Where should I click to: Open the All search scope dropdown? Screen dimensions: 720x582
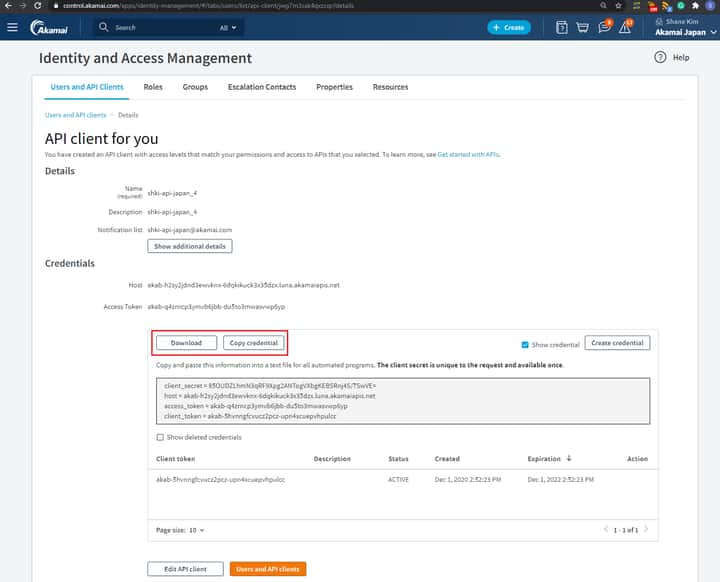(230, 28)
